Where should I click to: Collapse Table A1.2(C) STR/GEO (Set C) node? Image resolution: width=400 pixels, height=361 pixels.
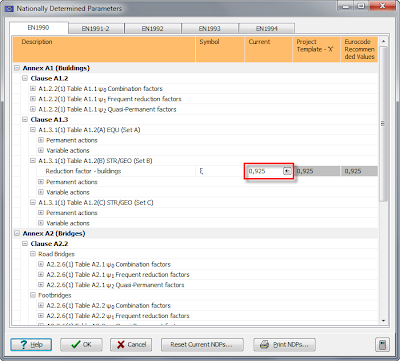(33, 202)
